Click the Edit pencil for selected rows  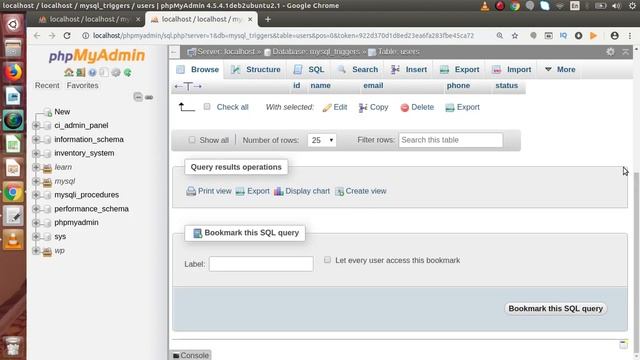335,107
